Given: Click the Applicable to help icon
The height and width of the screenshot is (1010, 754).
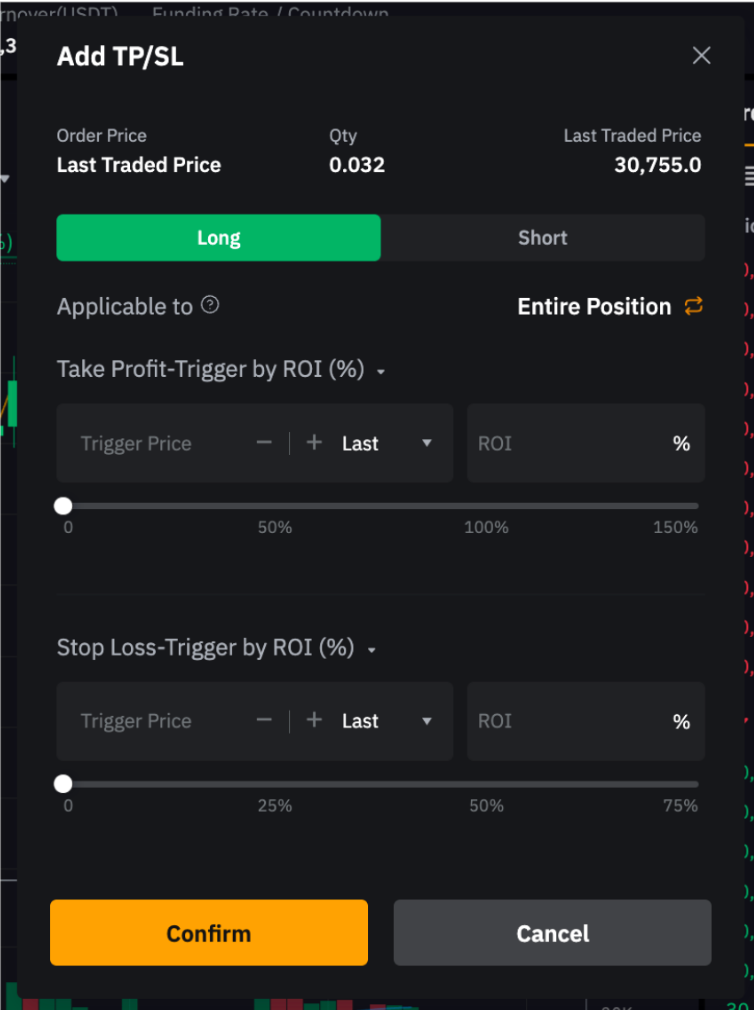Looking at the screenshot, I should 210,305.
